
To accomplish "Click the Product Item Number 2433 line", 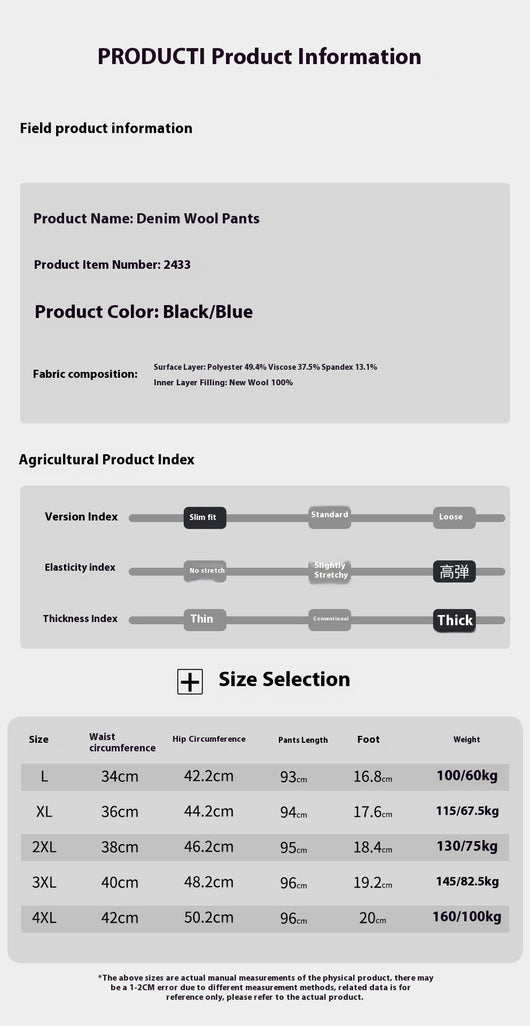I will (112, 265).
